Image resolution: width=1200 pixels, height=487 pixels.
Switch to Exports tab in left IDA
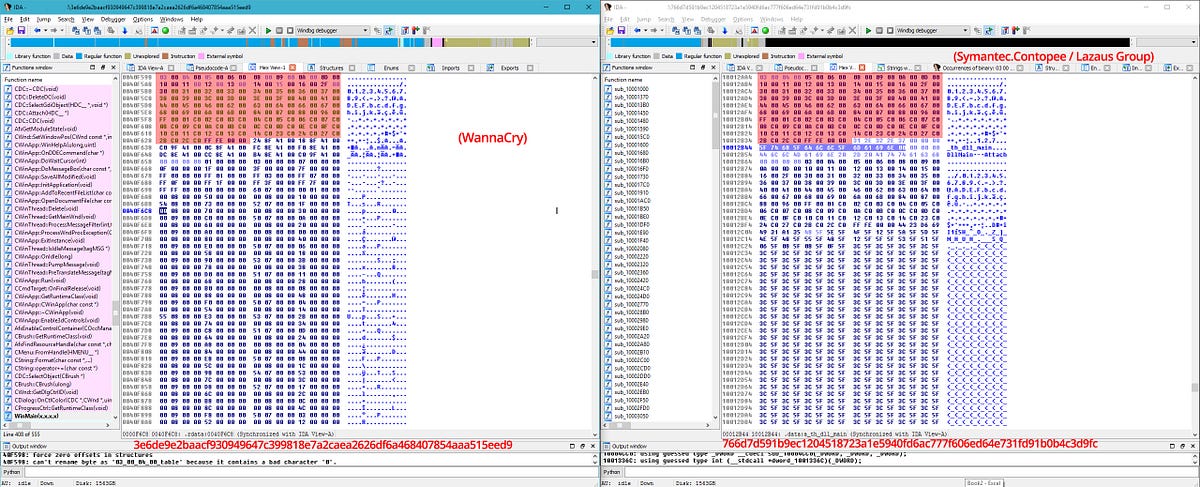point(509,67)
